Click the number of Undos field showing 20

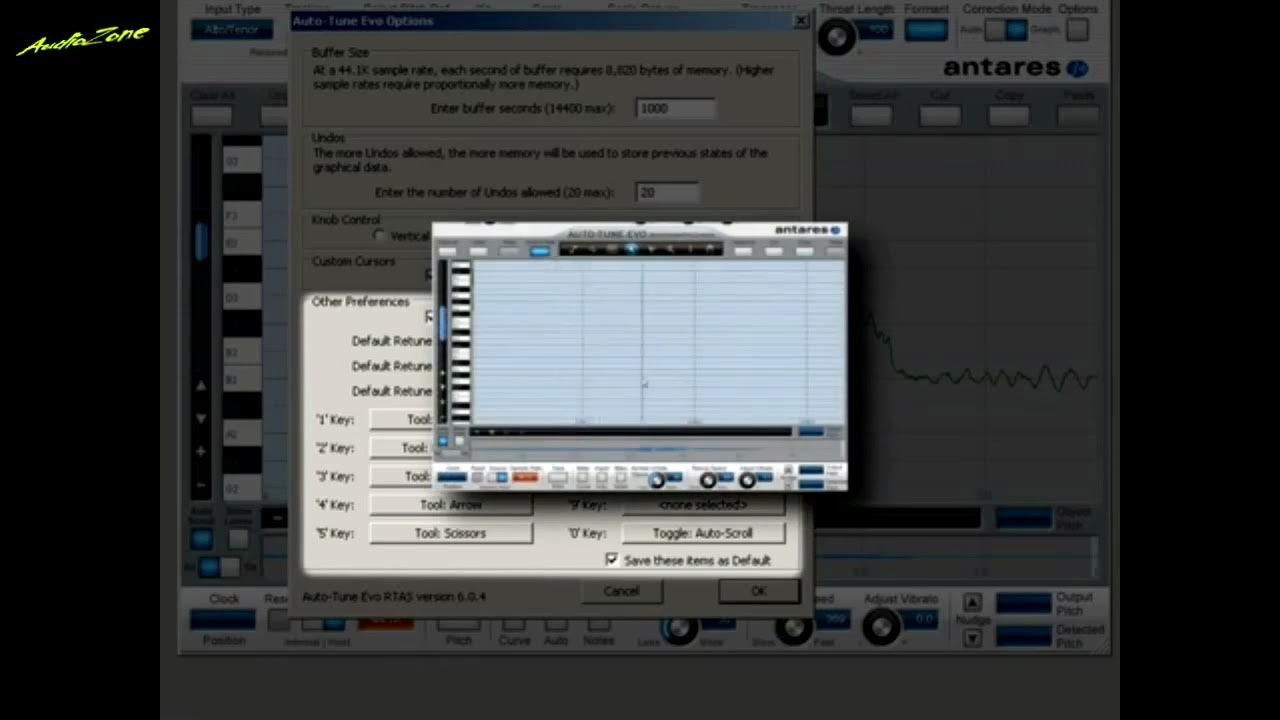[x=667, y=192]
